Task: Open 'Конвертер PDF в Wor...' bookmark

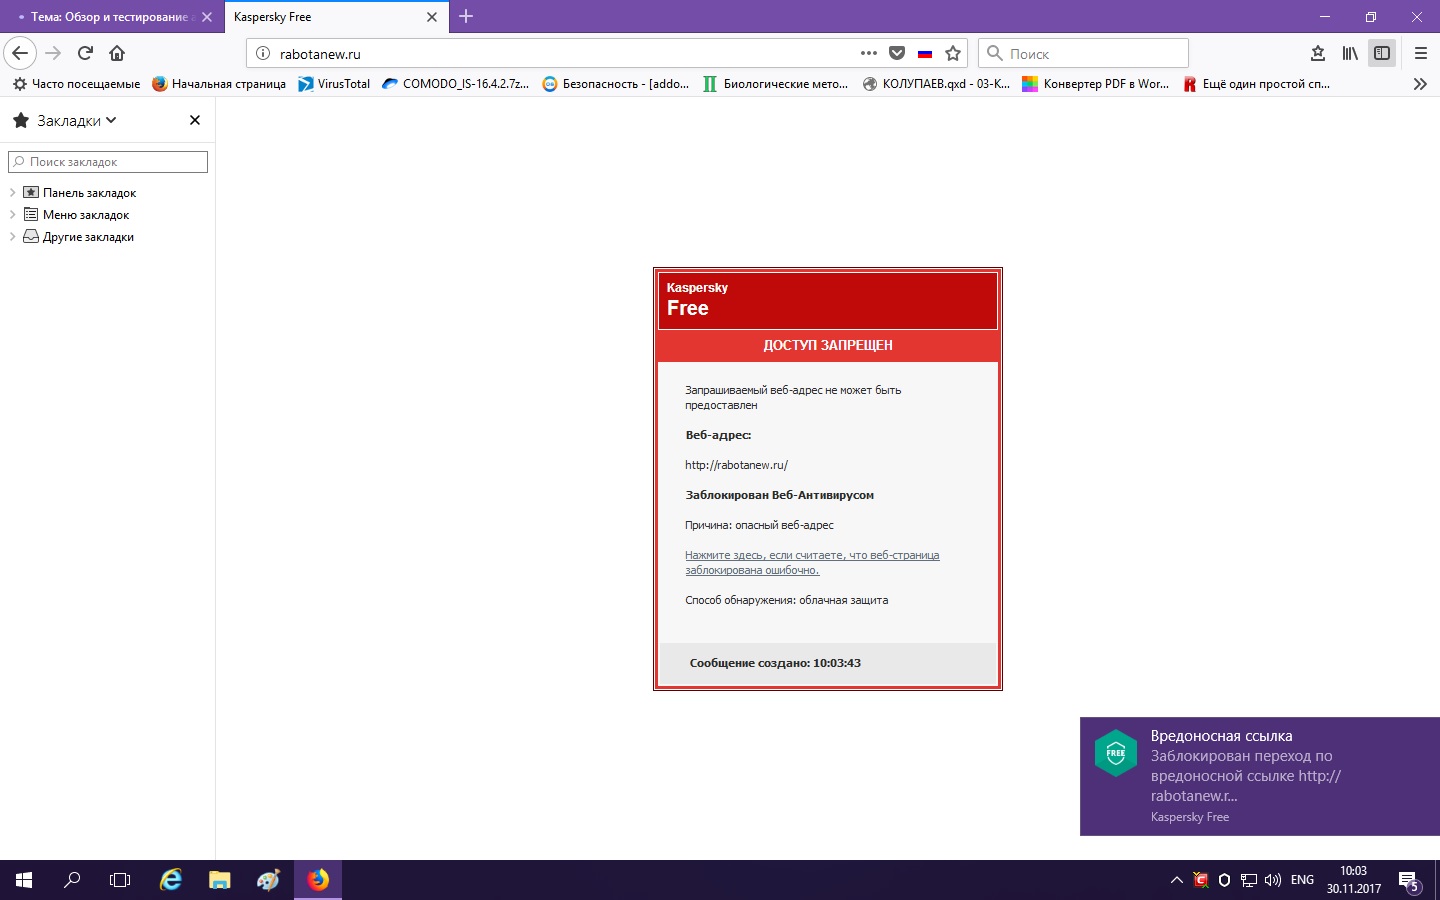Action: 1096,84
